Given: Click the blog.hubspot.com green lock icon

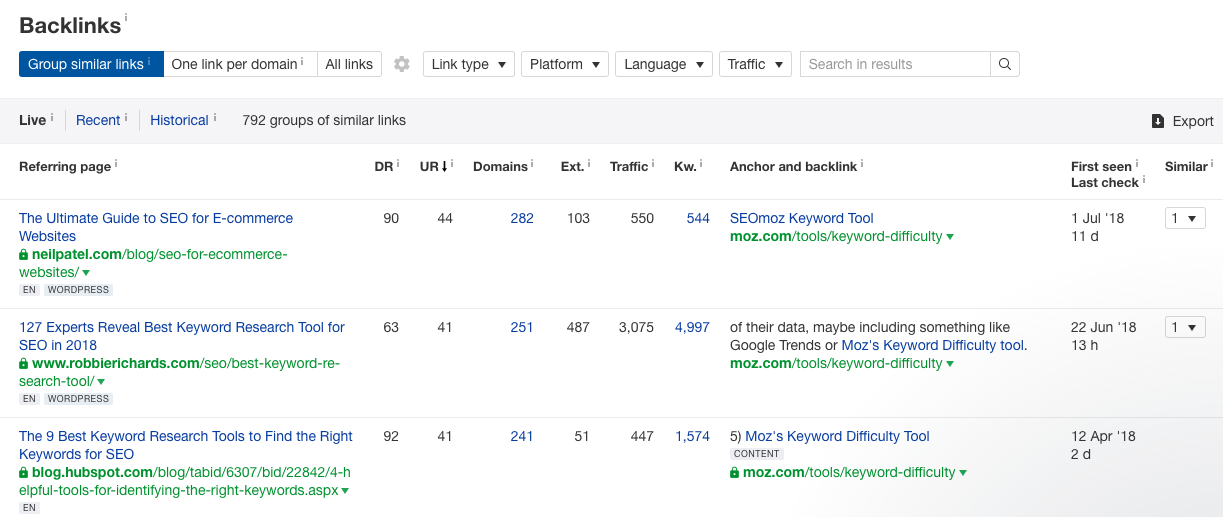Looking at the screenshot, I should tap(24, 473).
